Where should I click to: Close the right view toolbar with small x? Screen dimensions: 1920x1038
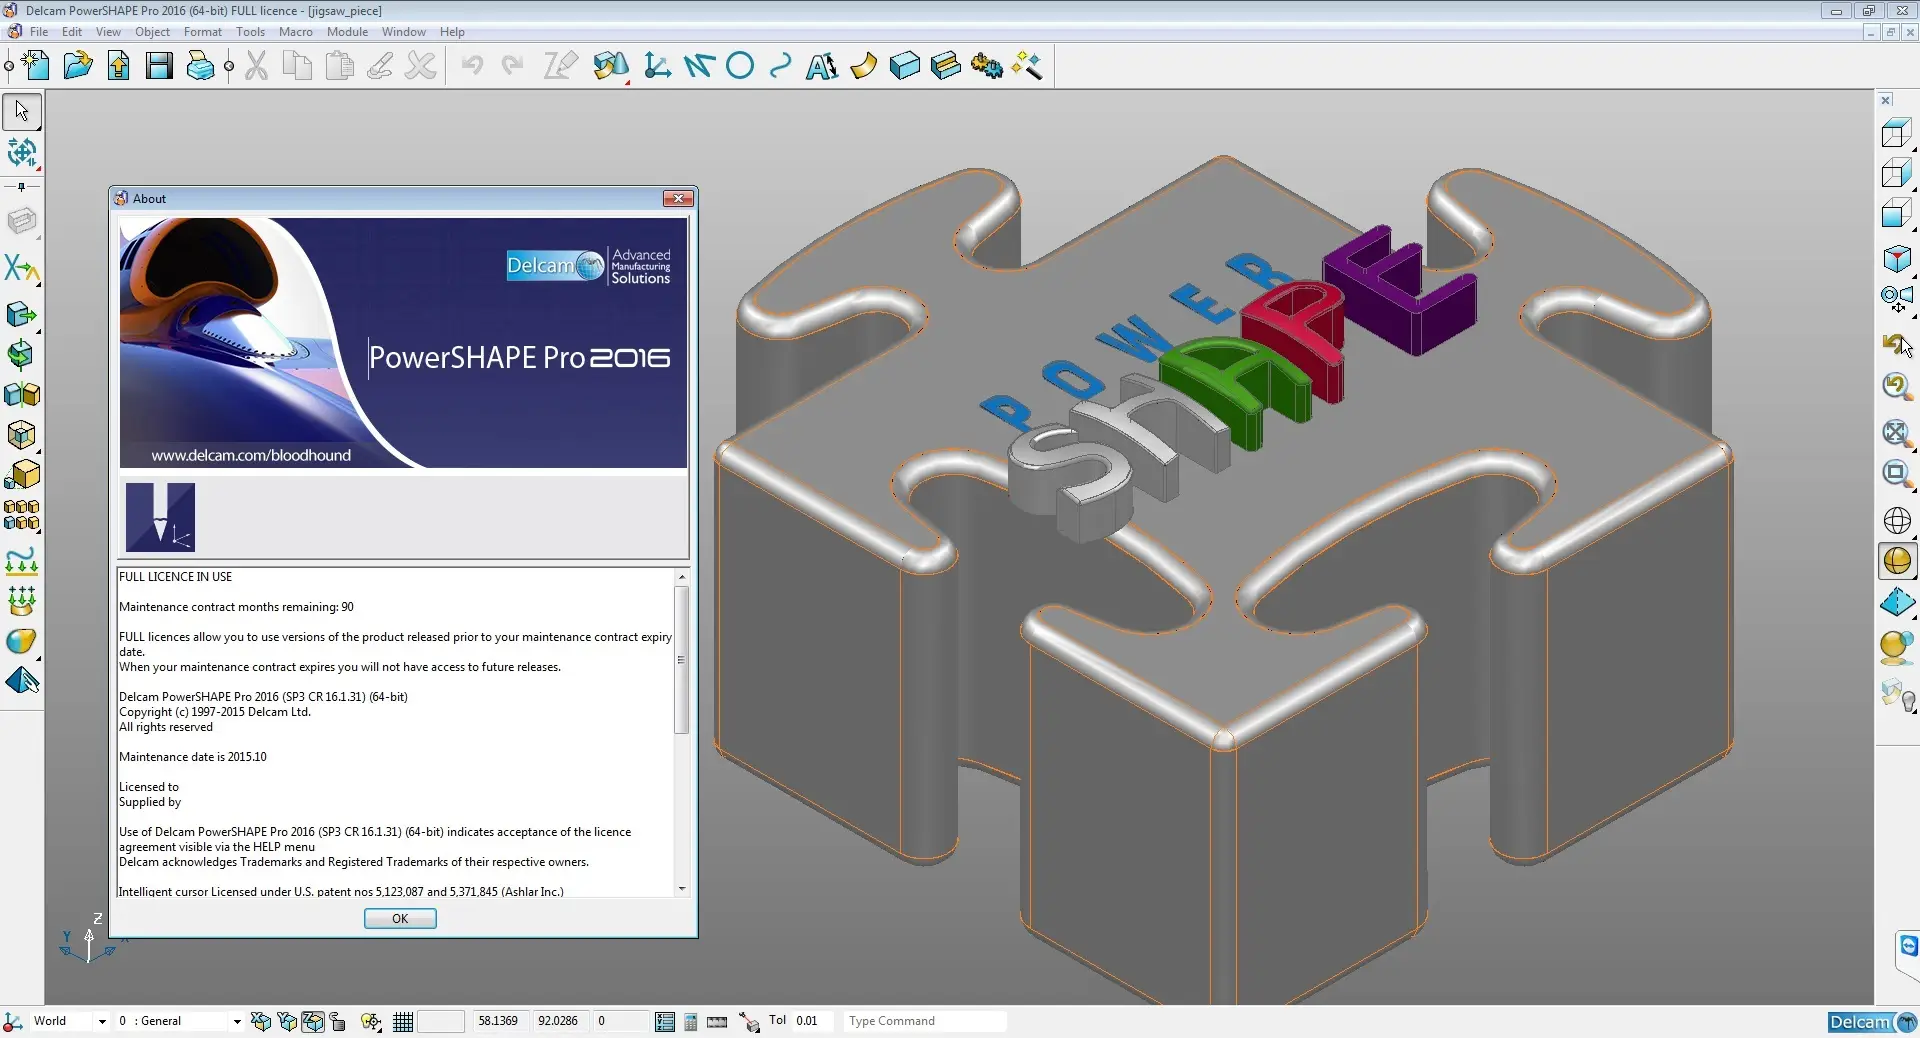1886,100
